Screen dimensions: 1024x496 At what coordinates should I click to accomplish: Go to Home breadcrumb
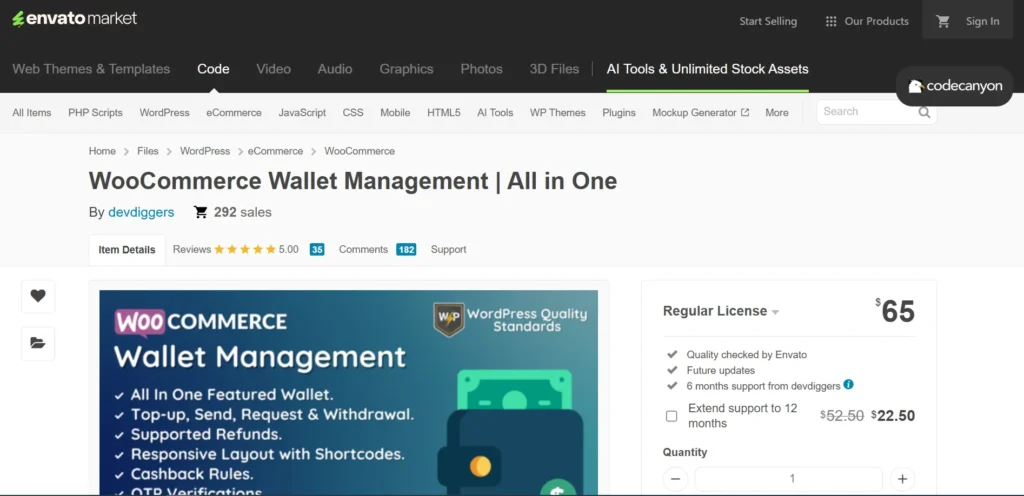pyautogui.click(x=102, y=151)
